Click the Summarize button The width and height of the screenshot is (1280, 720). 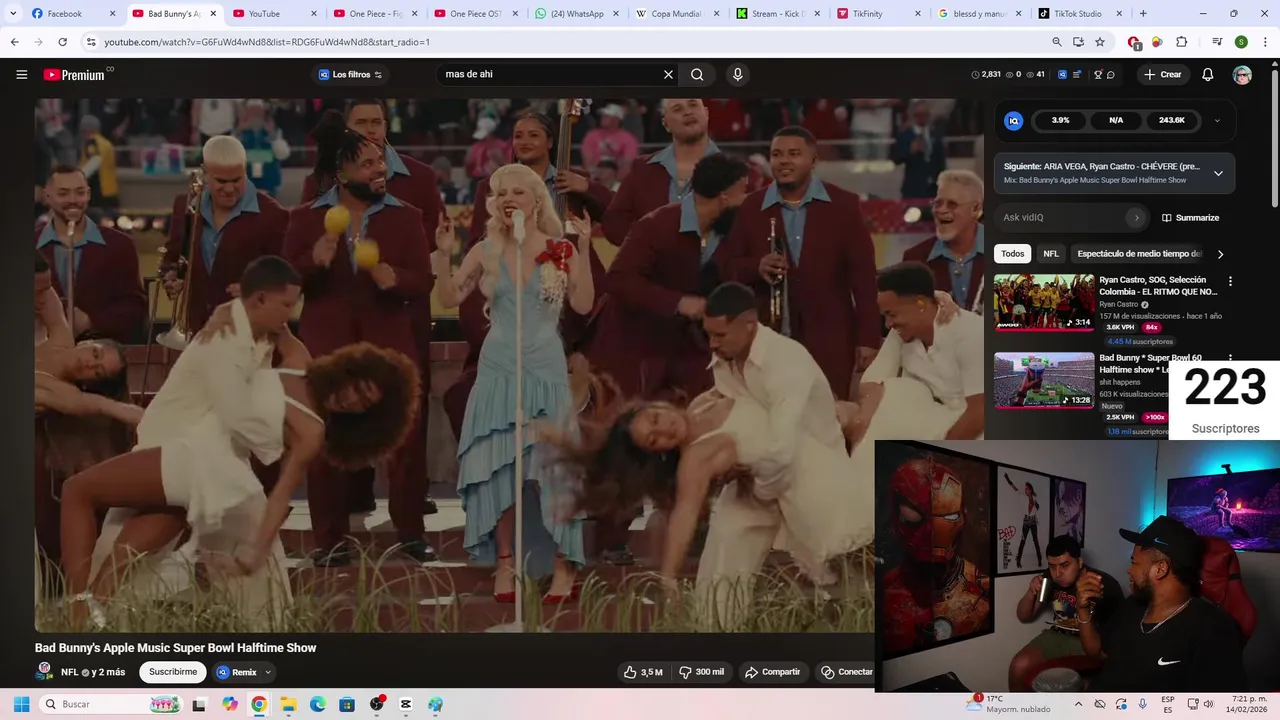[1190, 217]
